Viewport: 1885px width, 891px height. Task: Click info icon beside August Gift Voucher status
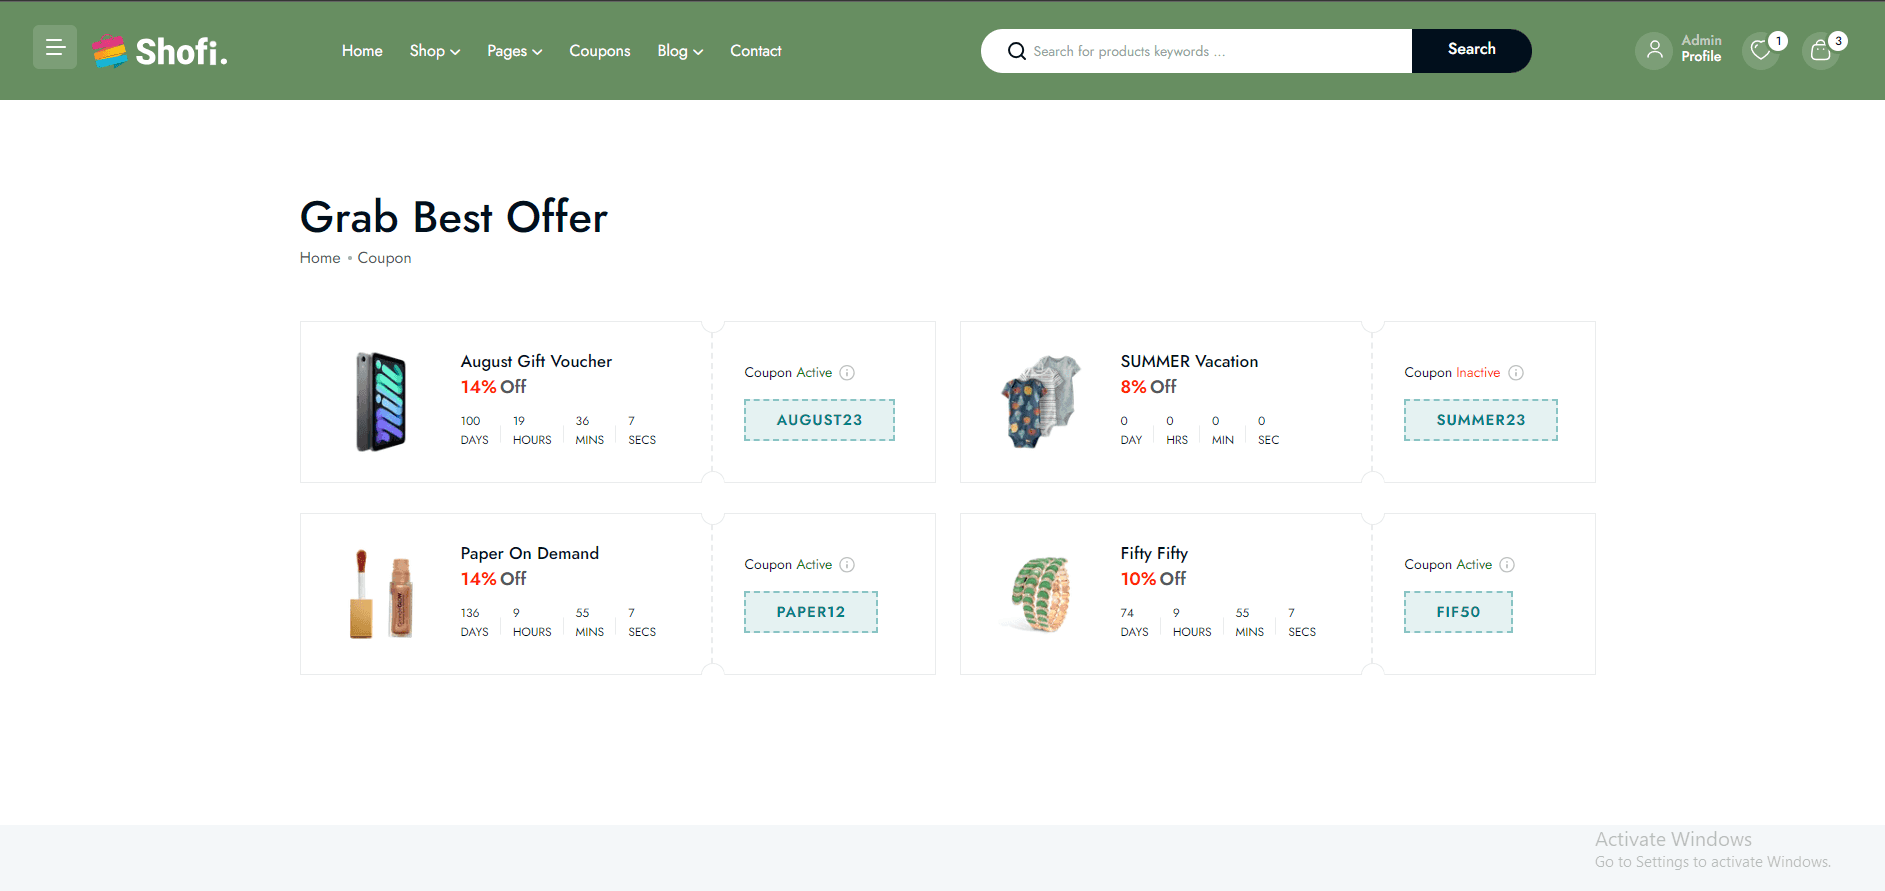tap(847, 373)
